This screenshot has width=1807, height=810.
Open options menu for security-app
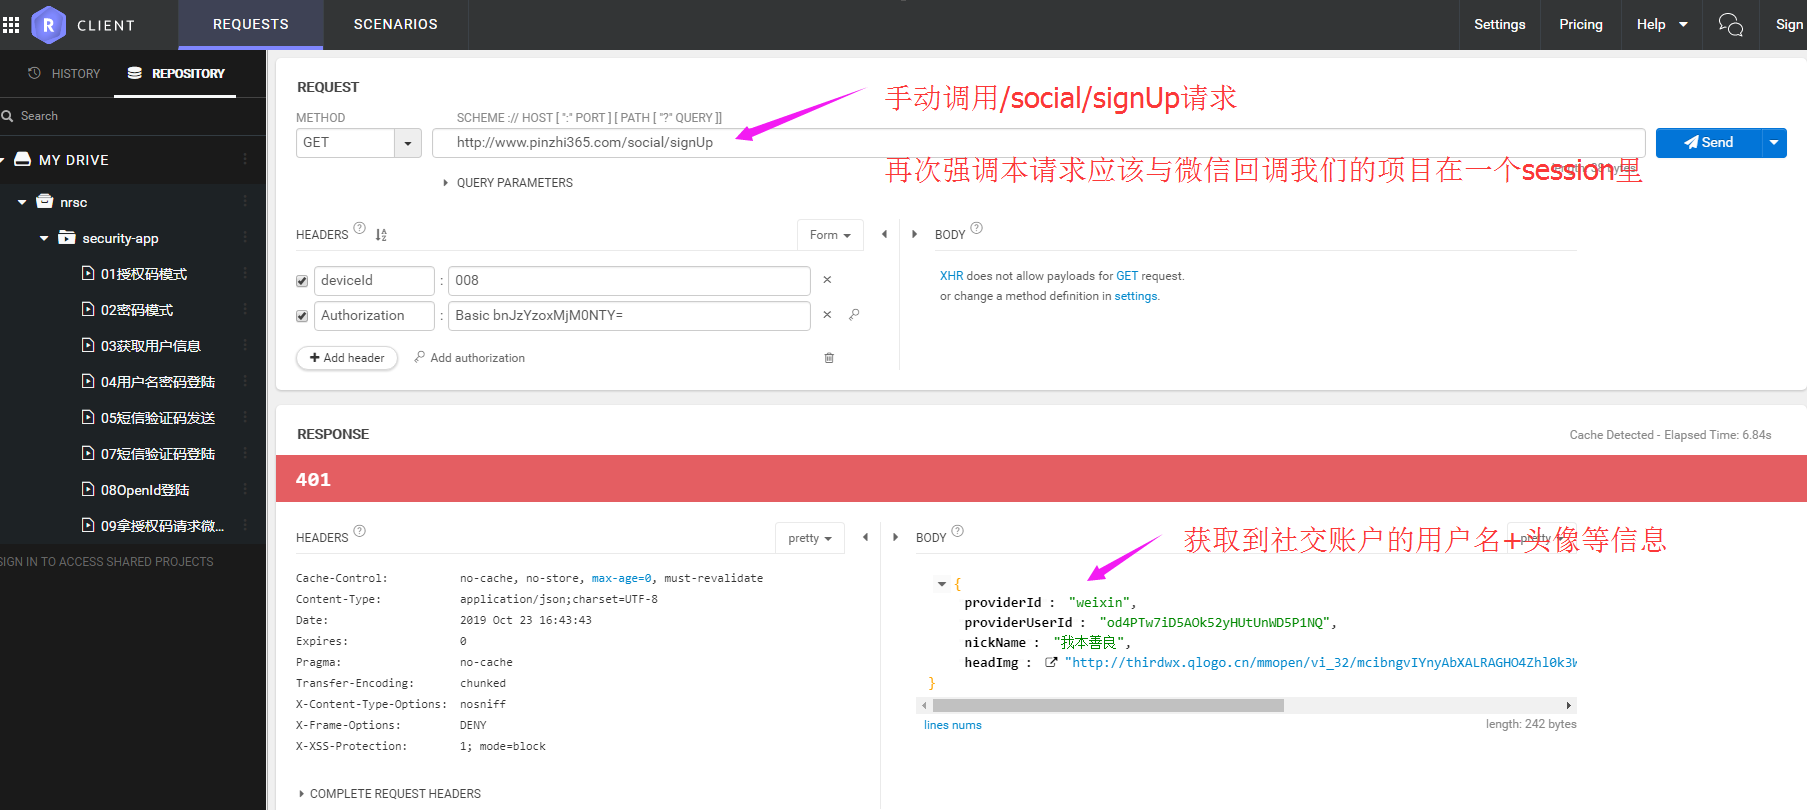pyautogui.click(x=245, y=238)
